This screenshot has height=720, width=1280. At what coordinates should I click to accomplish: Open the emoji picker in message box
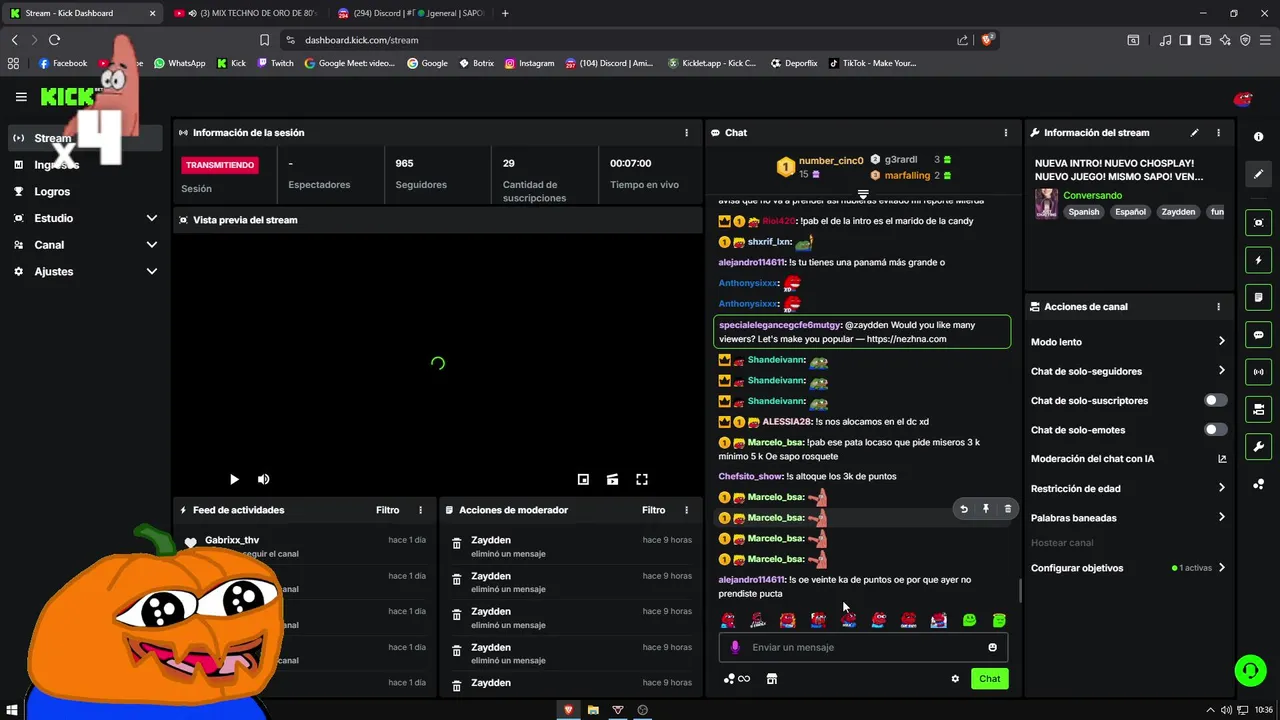pyautogui.click(x=992, y=647)
